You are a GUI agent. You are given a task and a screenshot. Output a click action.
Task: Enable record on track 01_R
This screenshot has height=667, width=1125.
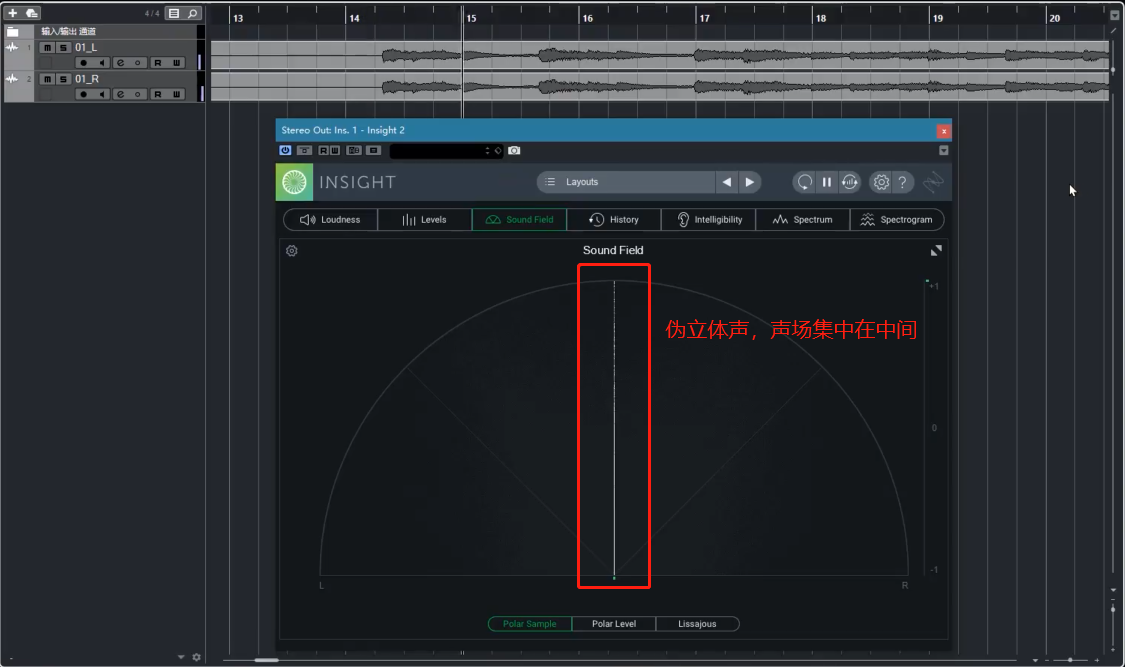84,94
